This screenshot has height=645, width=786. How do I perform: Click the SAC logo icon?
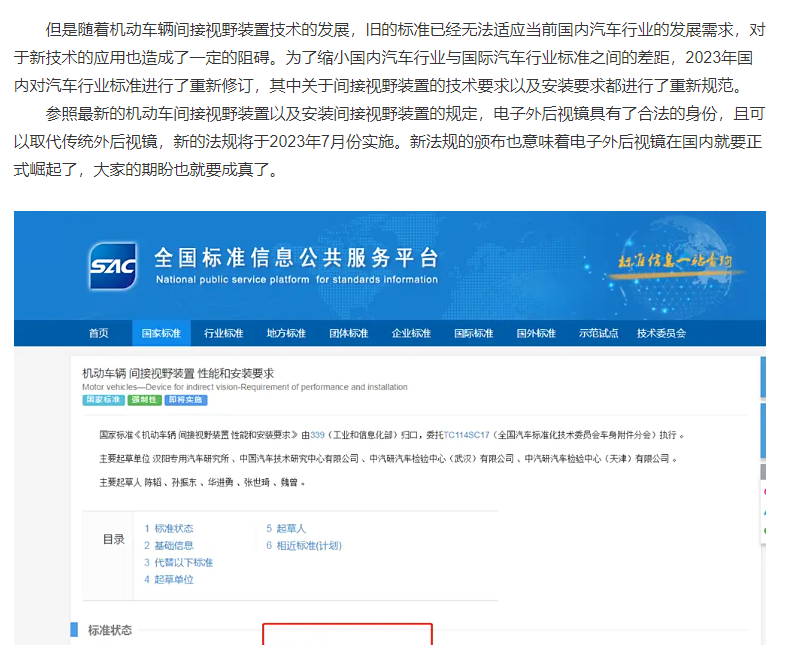(x=113, y=266)
